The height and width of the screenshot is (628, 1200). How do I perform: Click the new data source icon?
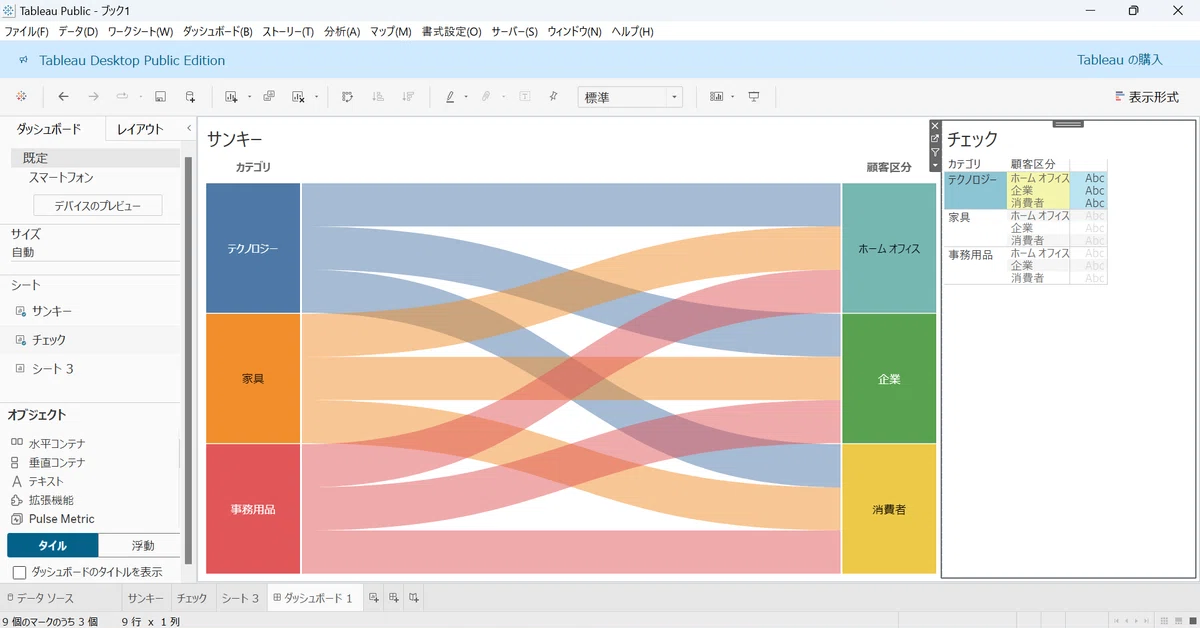point(190,97)
